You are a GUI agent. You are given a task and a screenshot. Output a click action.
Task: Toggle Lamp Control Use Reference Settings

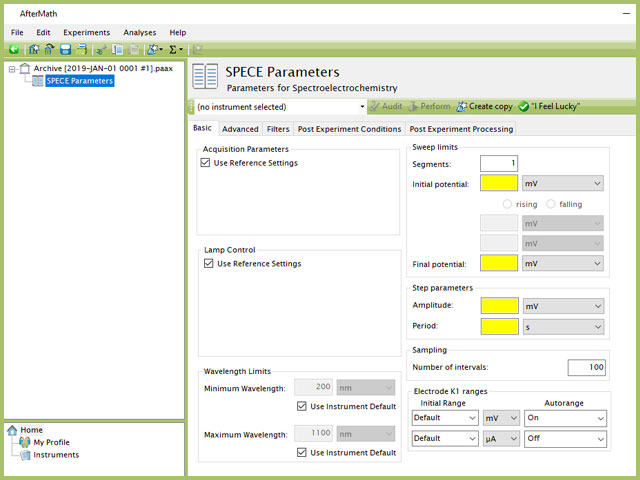(x=209, y=263)
